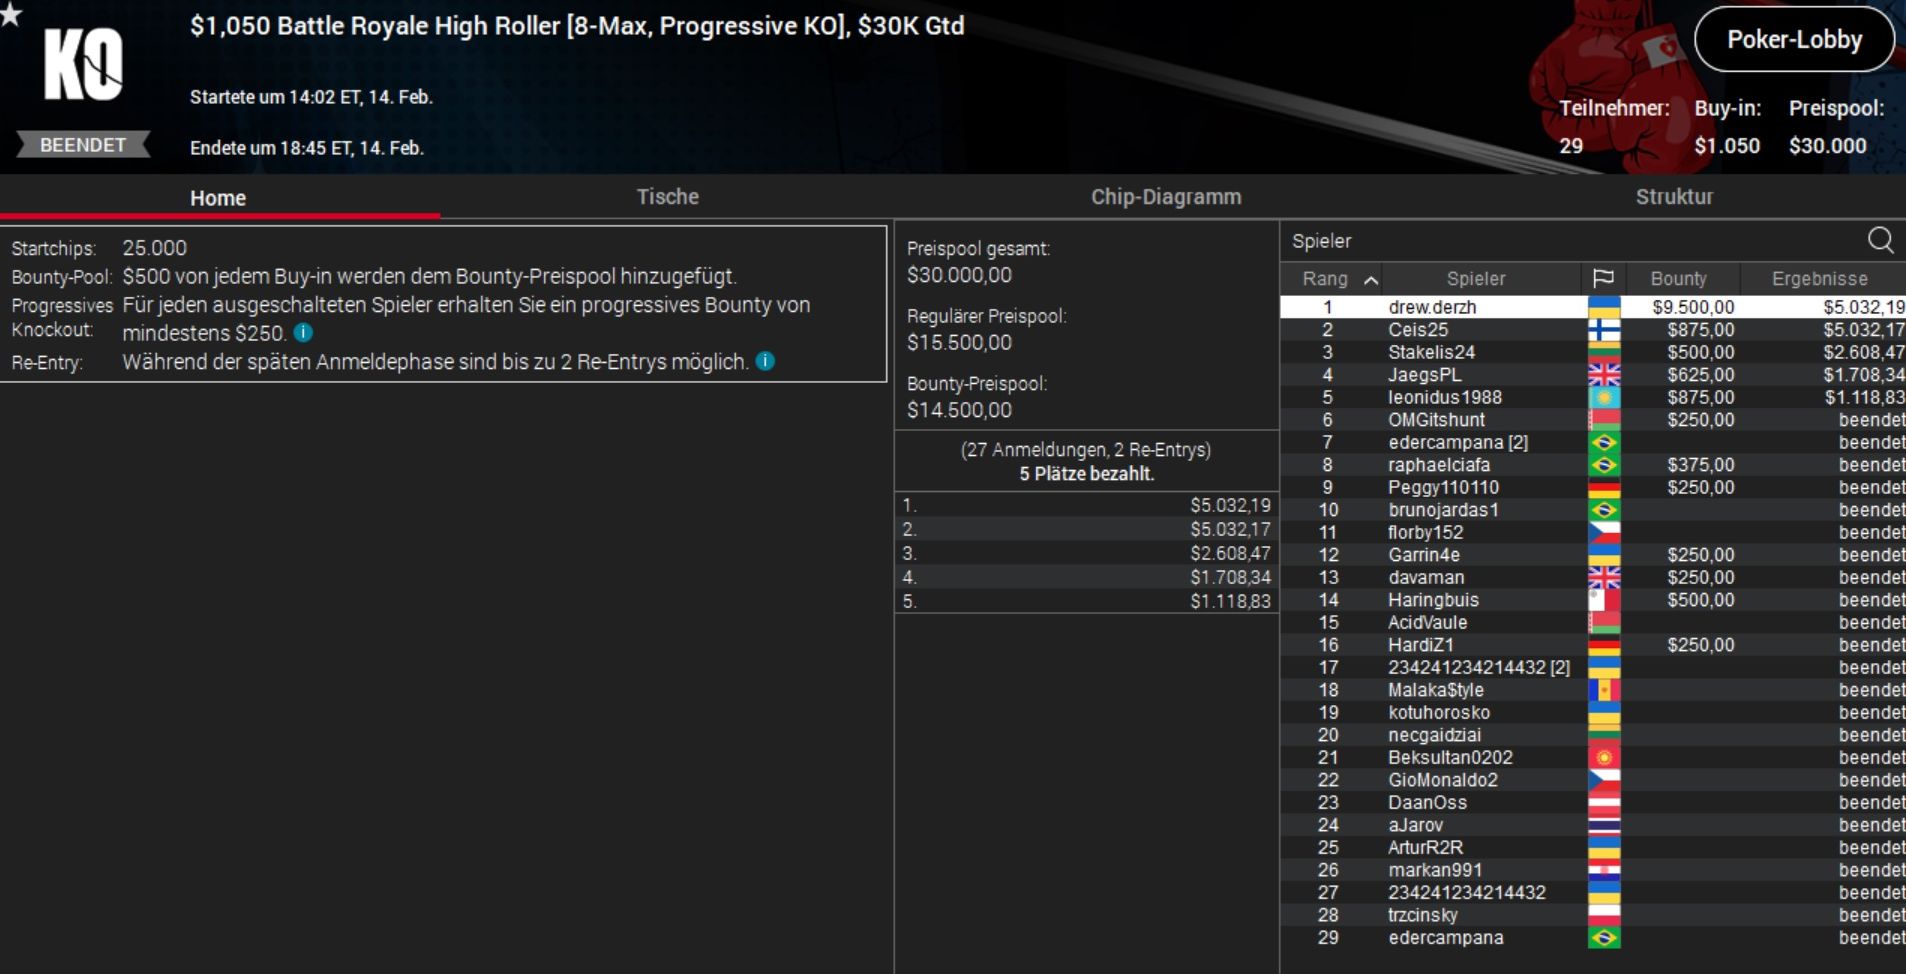Select the Home tab
Screen dimensions: 1906x974
(218, 198)
